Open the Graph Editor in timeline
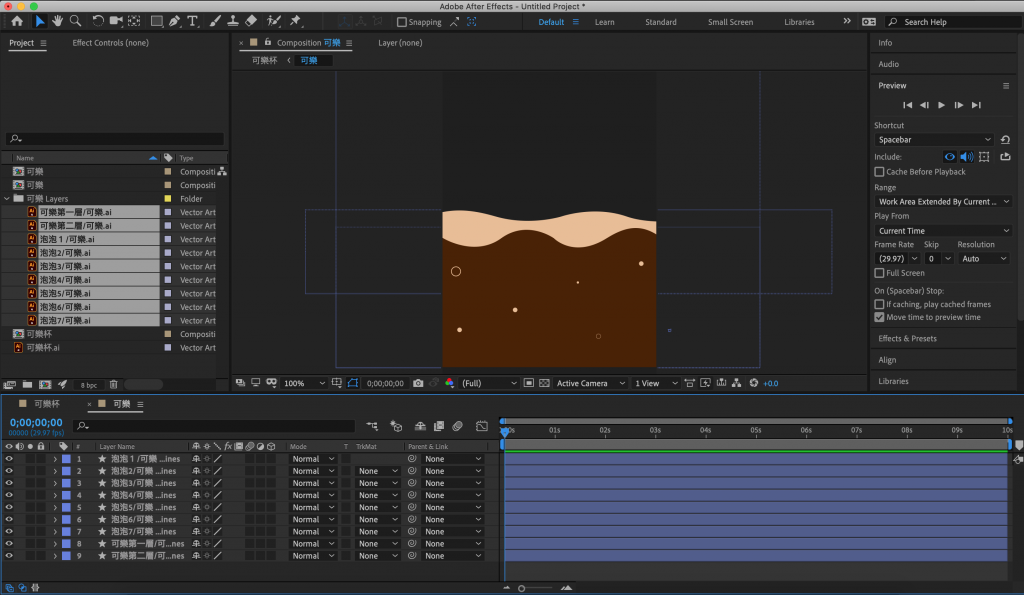 (481, 426)
